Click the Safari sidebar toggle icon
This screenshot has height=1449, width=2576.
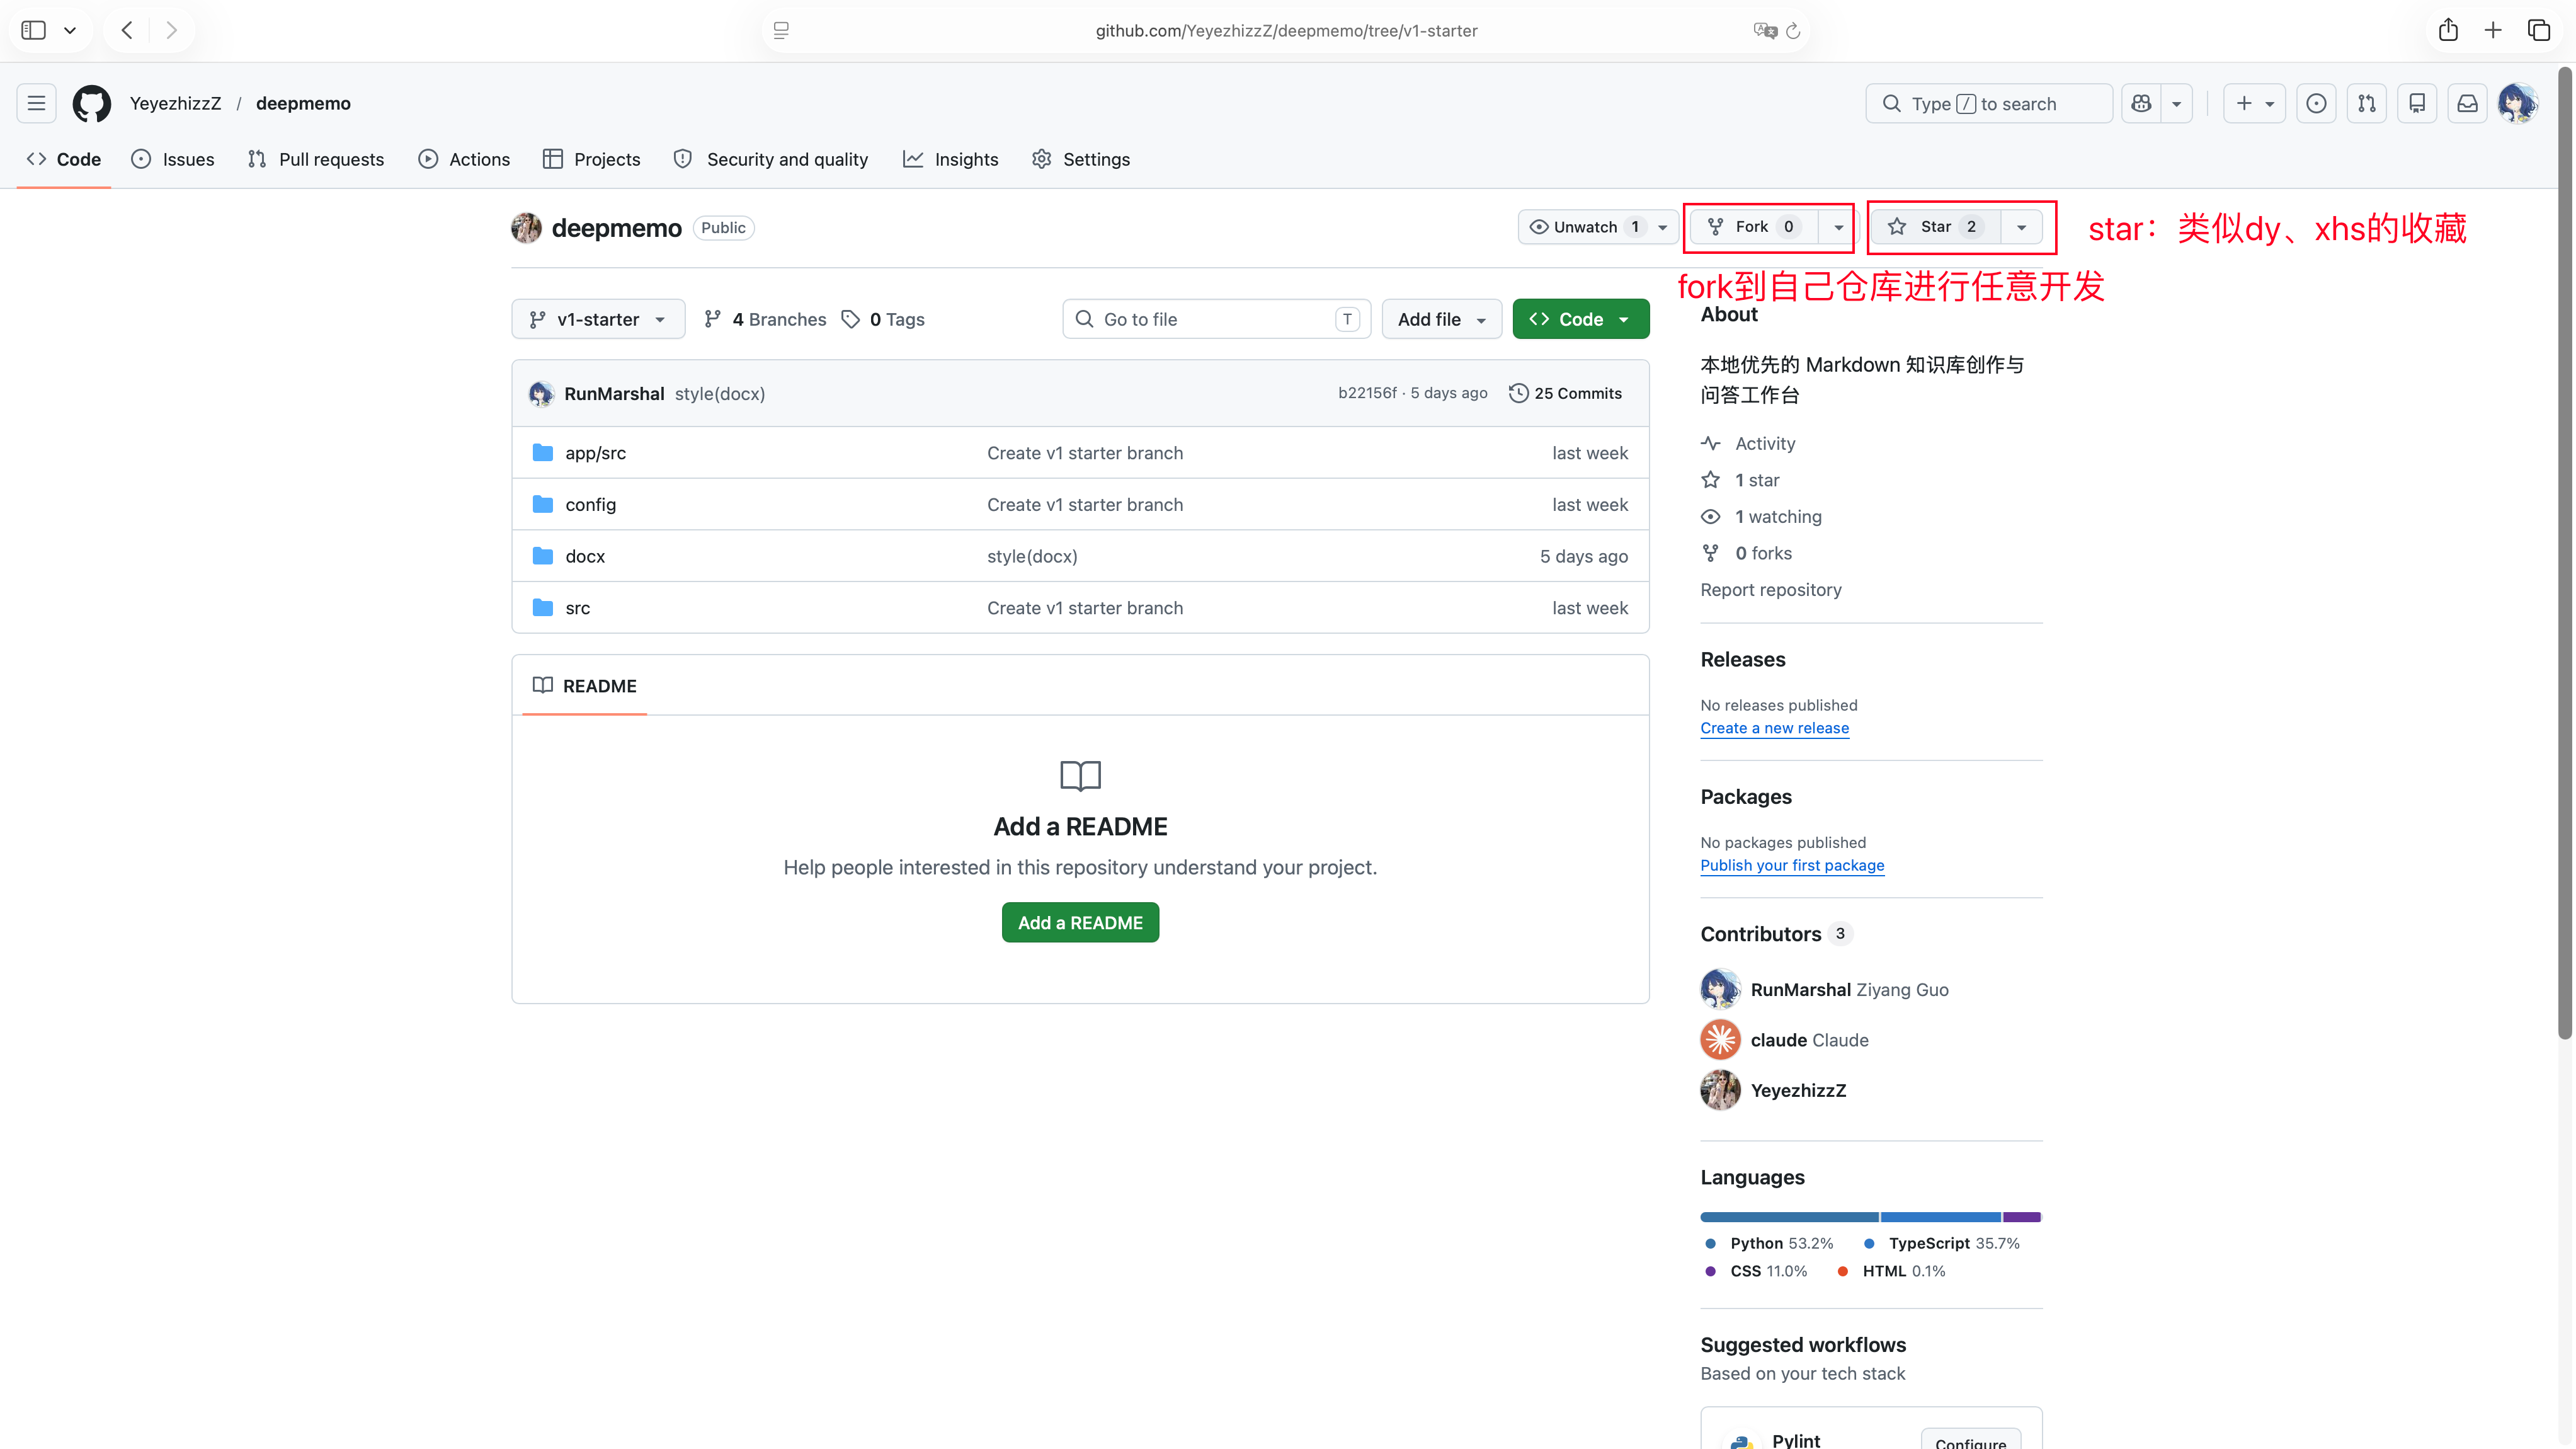(34, 30)
